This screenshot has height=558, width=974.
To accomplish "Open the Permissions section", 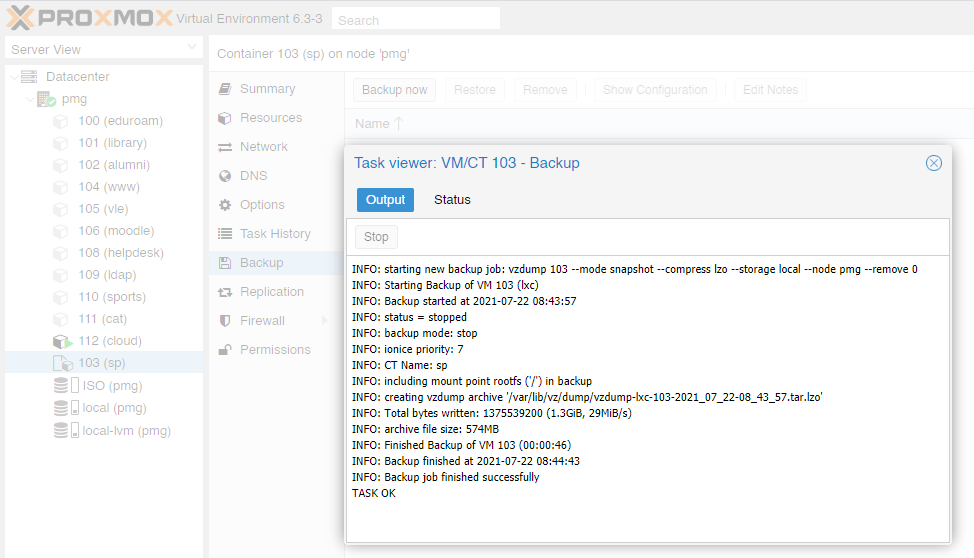I will 276,350.
